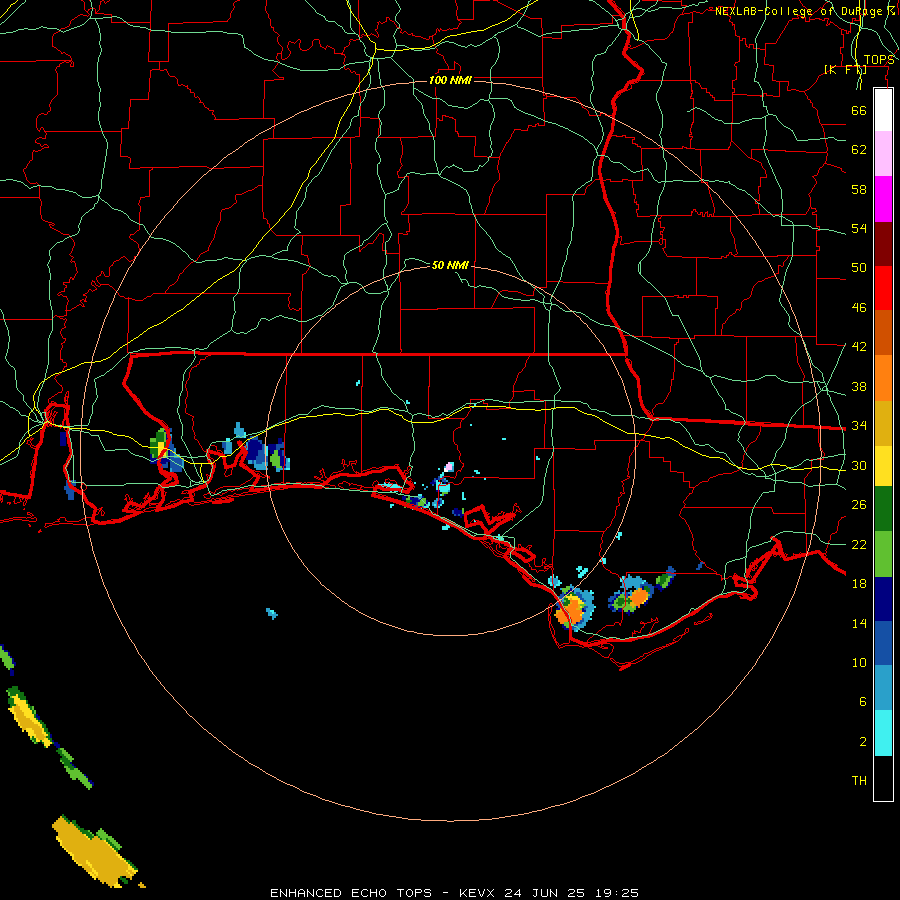This screenshot has width=900, height=900.
Task: Click the NEXLAB-College of DuPage label
Action: pyautogui.click(x=804, y=11)
